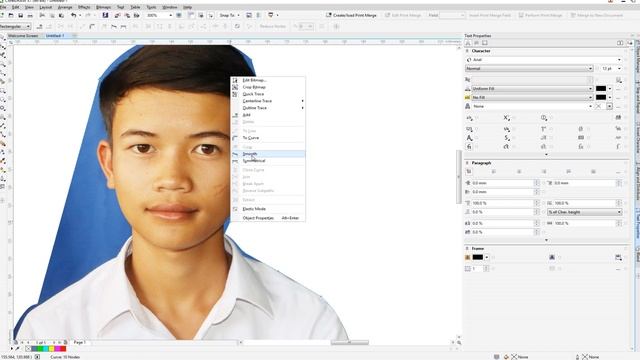This screenshot has width=640, height=360.
Task: Collapse the Frame section
Action: [x=467, y=249]
